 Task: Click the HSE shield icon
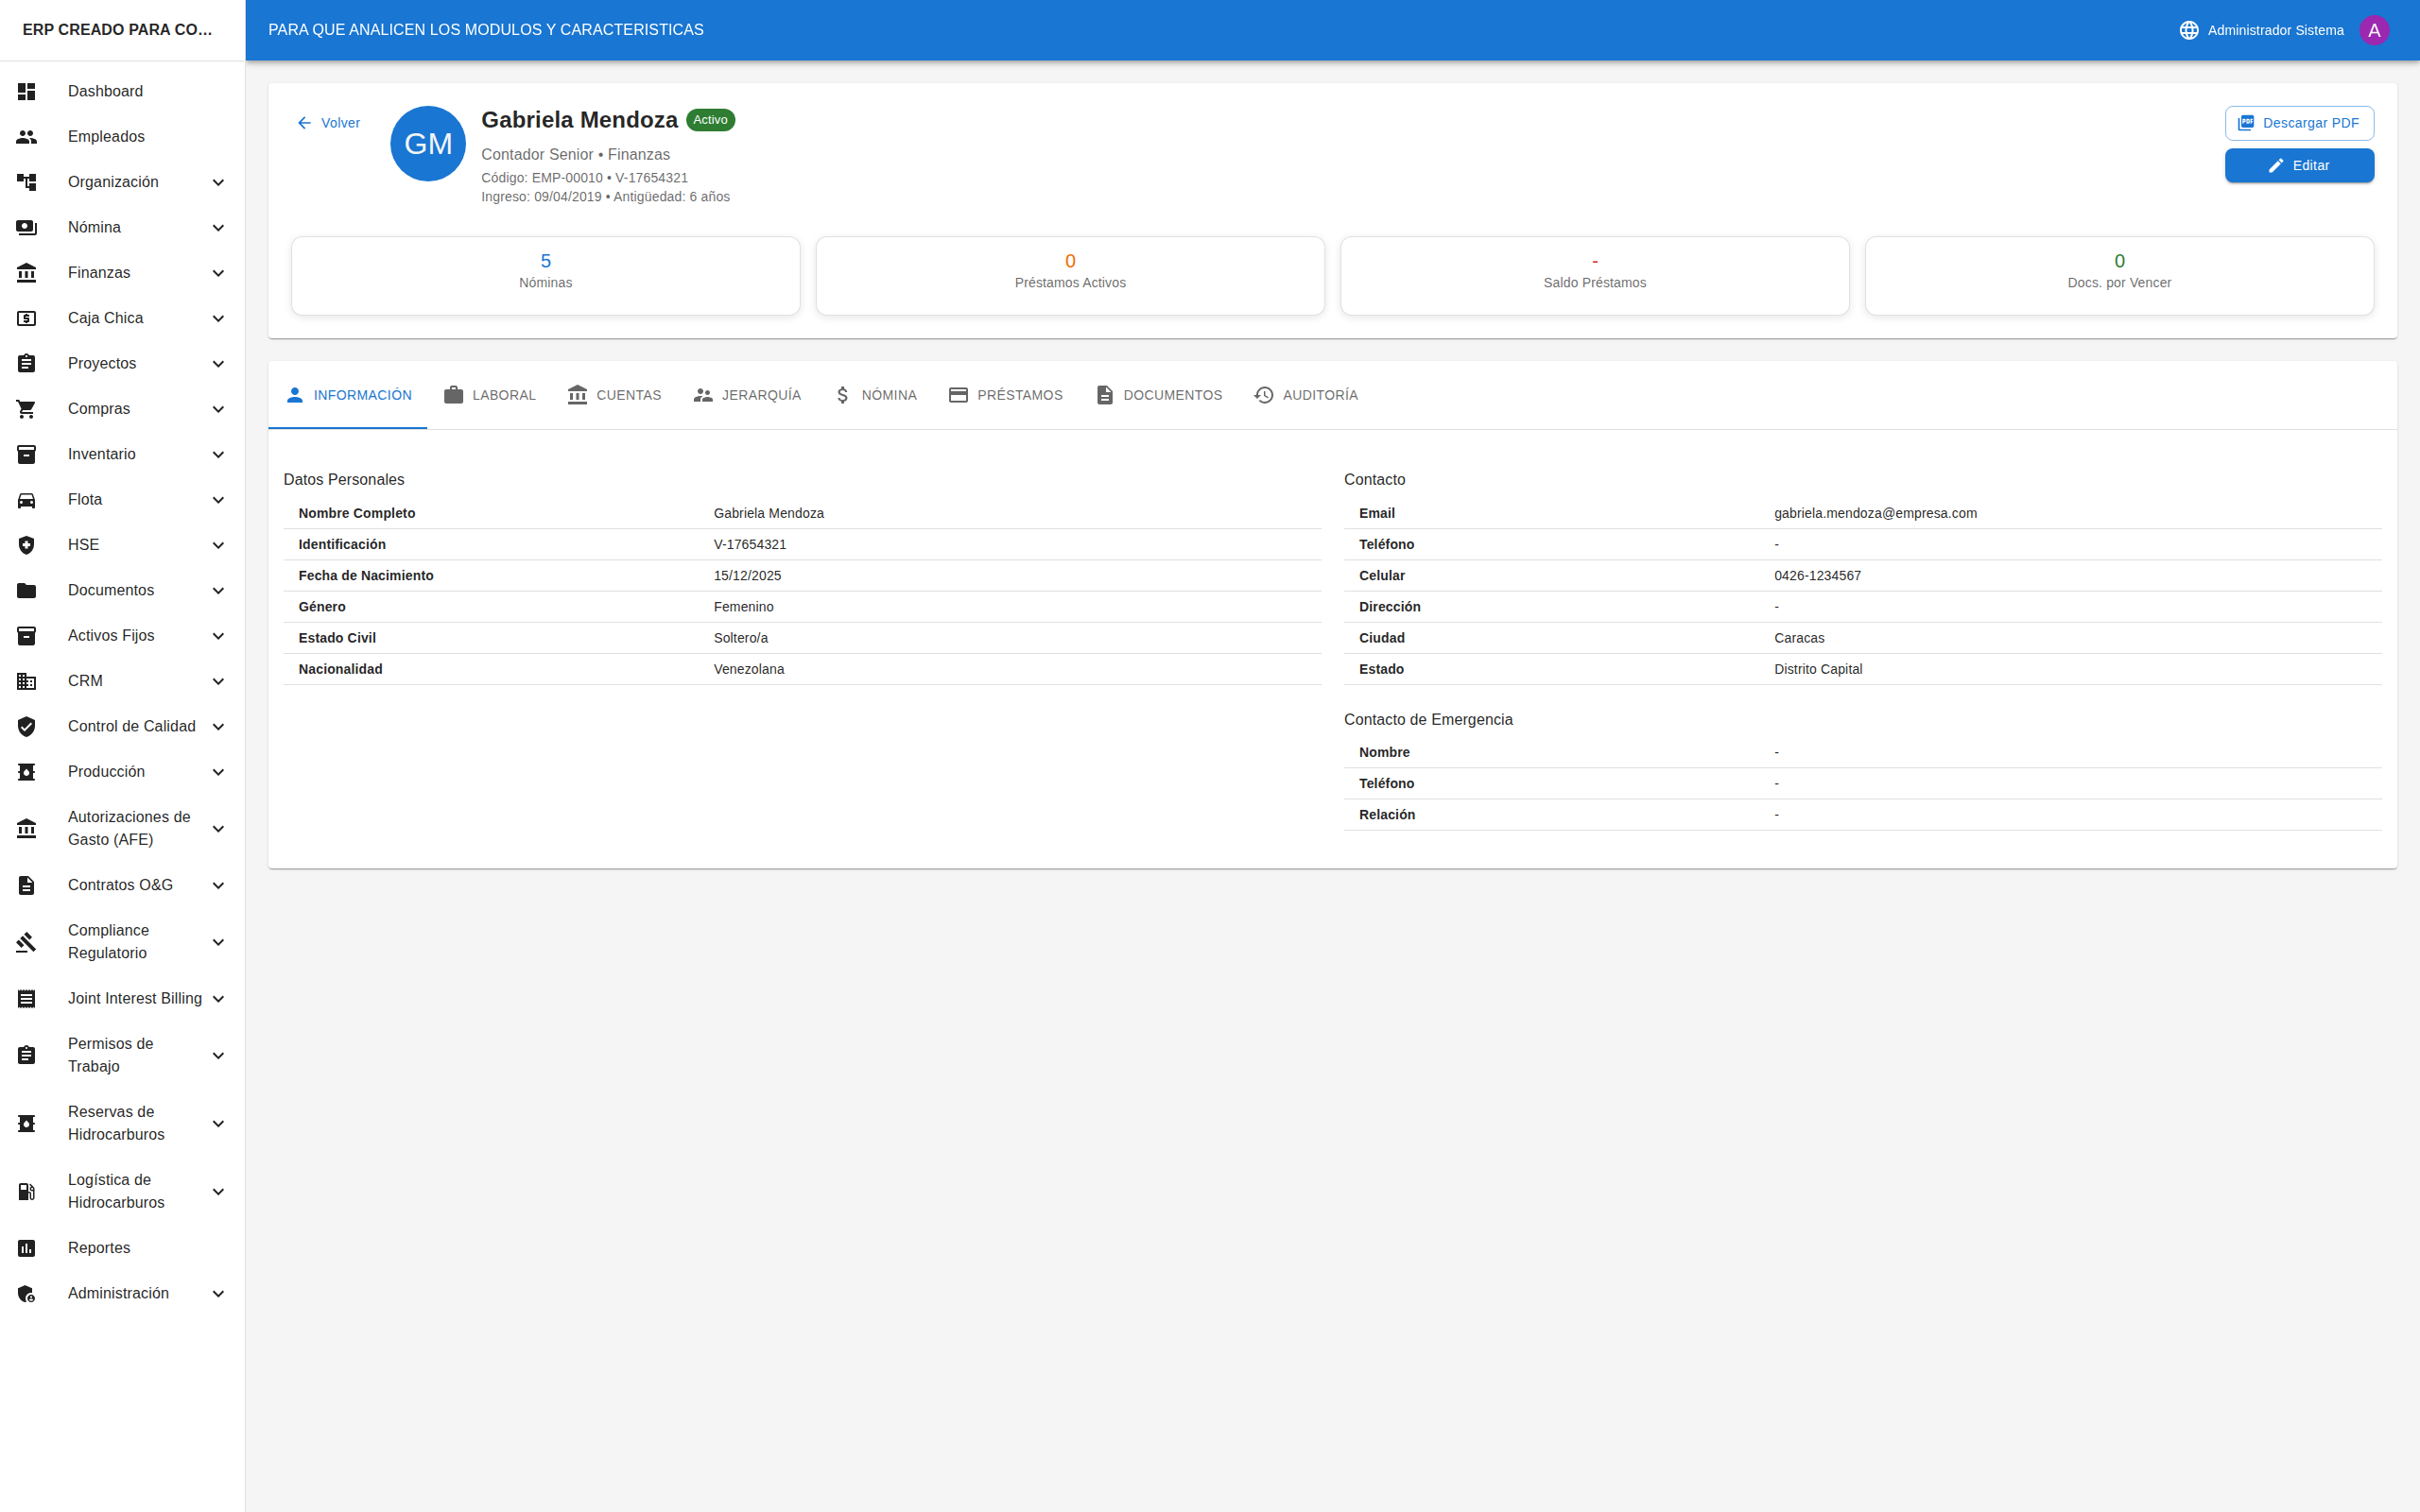(27, 545)
